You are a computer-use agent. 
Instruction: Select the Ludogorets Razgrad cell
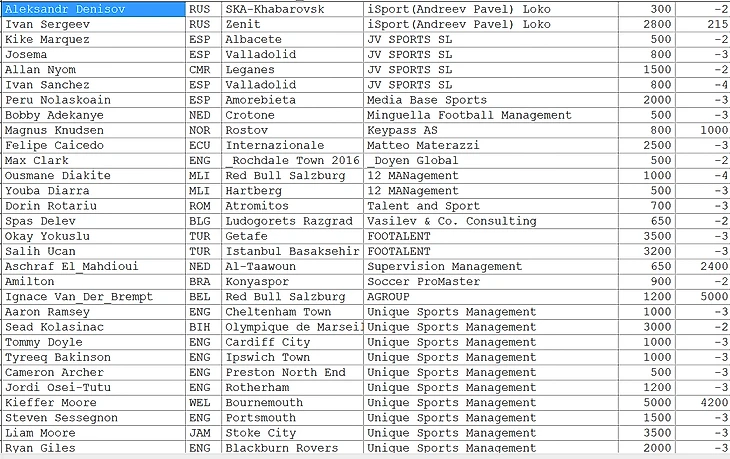click(292, 221)
